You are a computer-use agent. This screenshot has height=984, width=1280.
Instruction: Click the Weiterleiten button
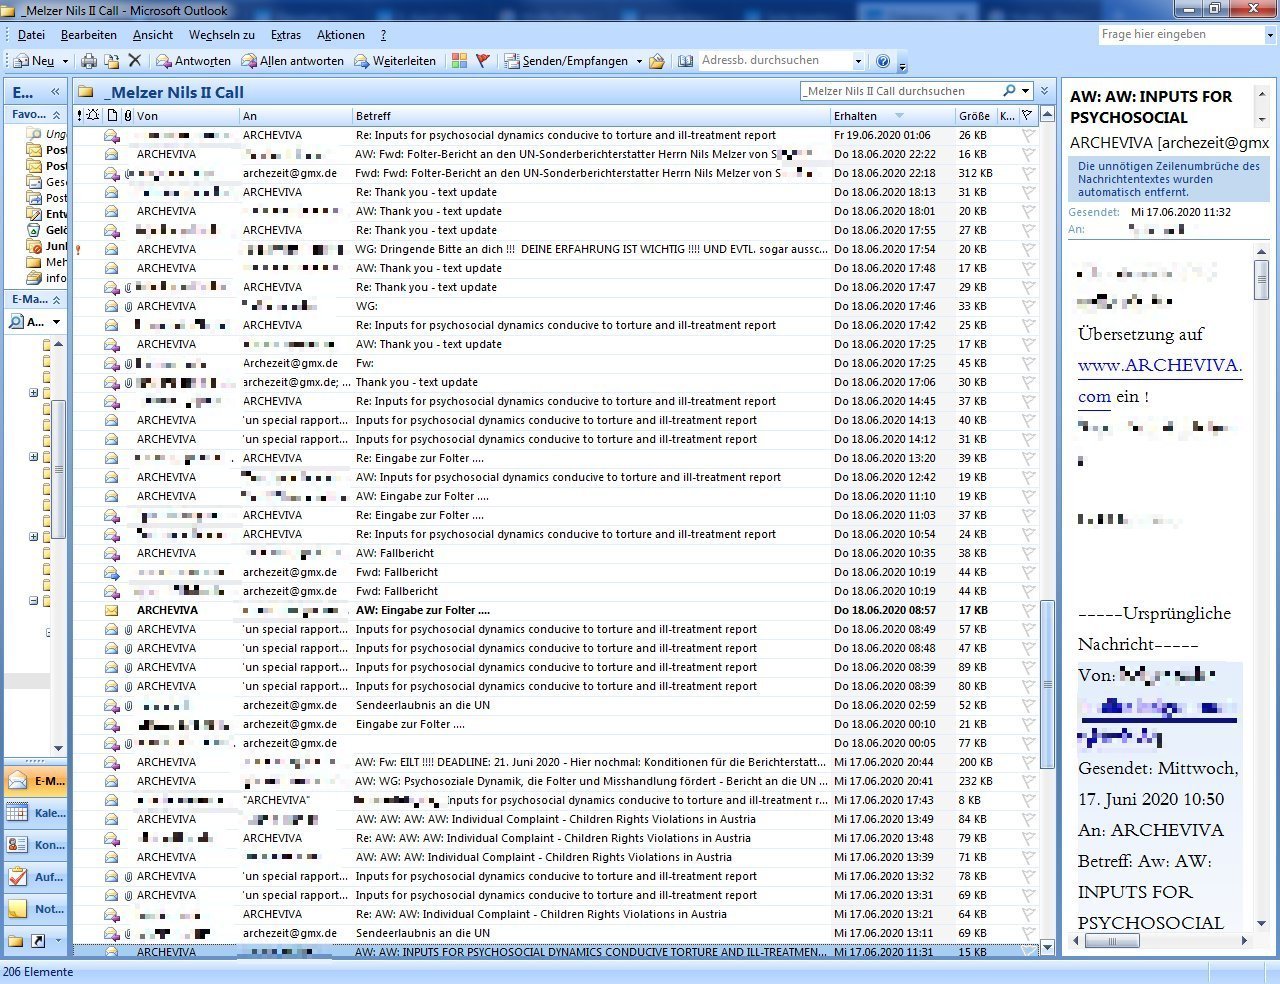pyautogui.click(x=395, y=61)
